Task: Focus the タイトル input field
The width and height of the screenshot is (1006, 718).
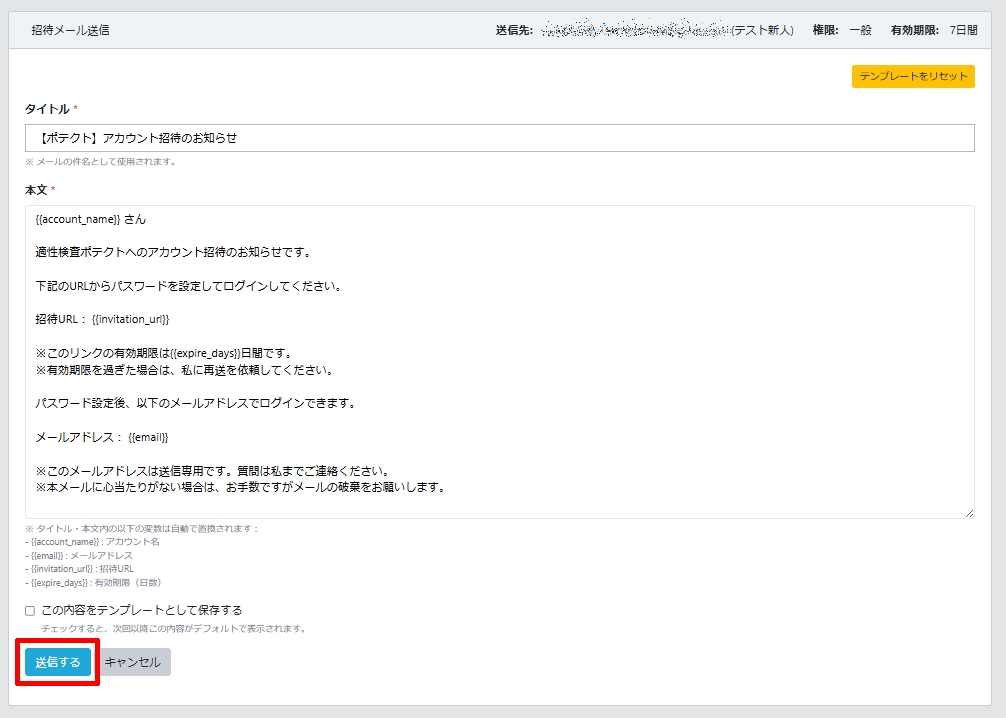Action: pos(499,138)
